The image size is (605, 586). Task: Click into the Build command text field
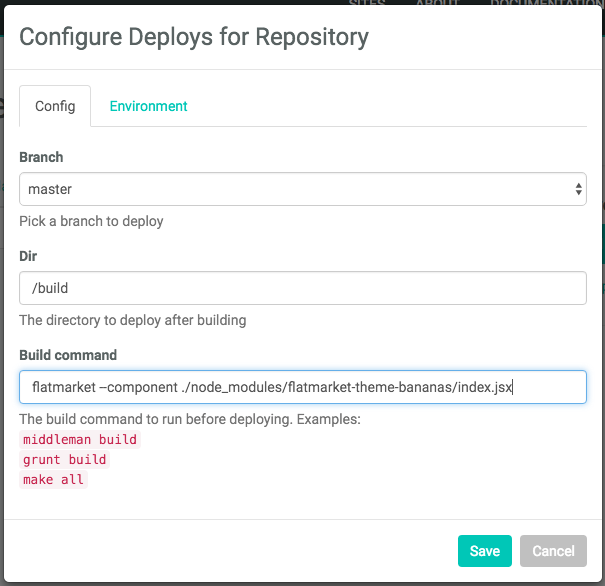[302, 387]
